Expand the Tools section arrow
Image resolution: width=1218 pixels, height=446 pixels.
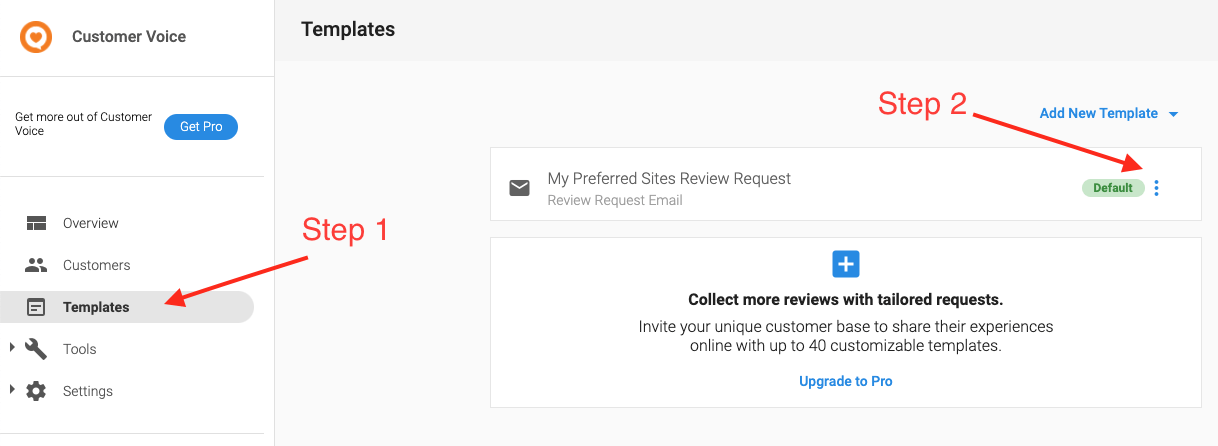coord(12,348)
